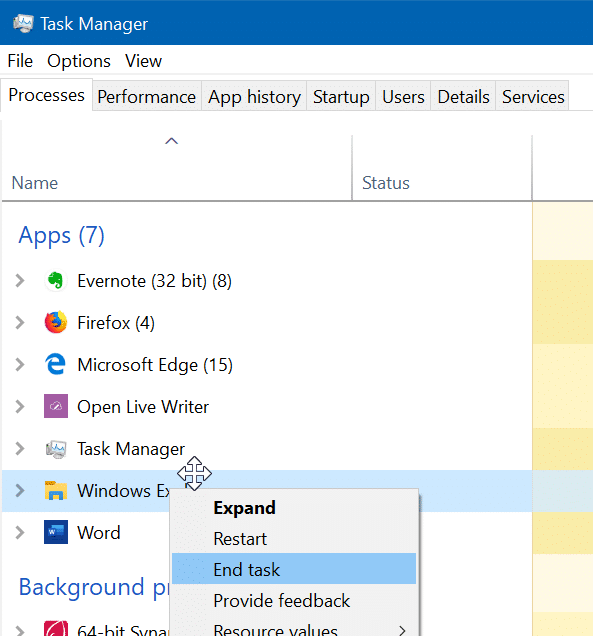Click the sort direction arrow above Name
593x636 pixels.
click(x=172, y=141)
